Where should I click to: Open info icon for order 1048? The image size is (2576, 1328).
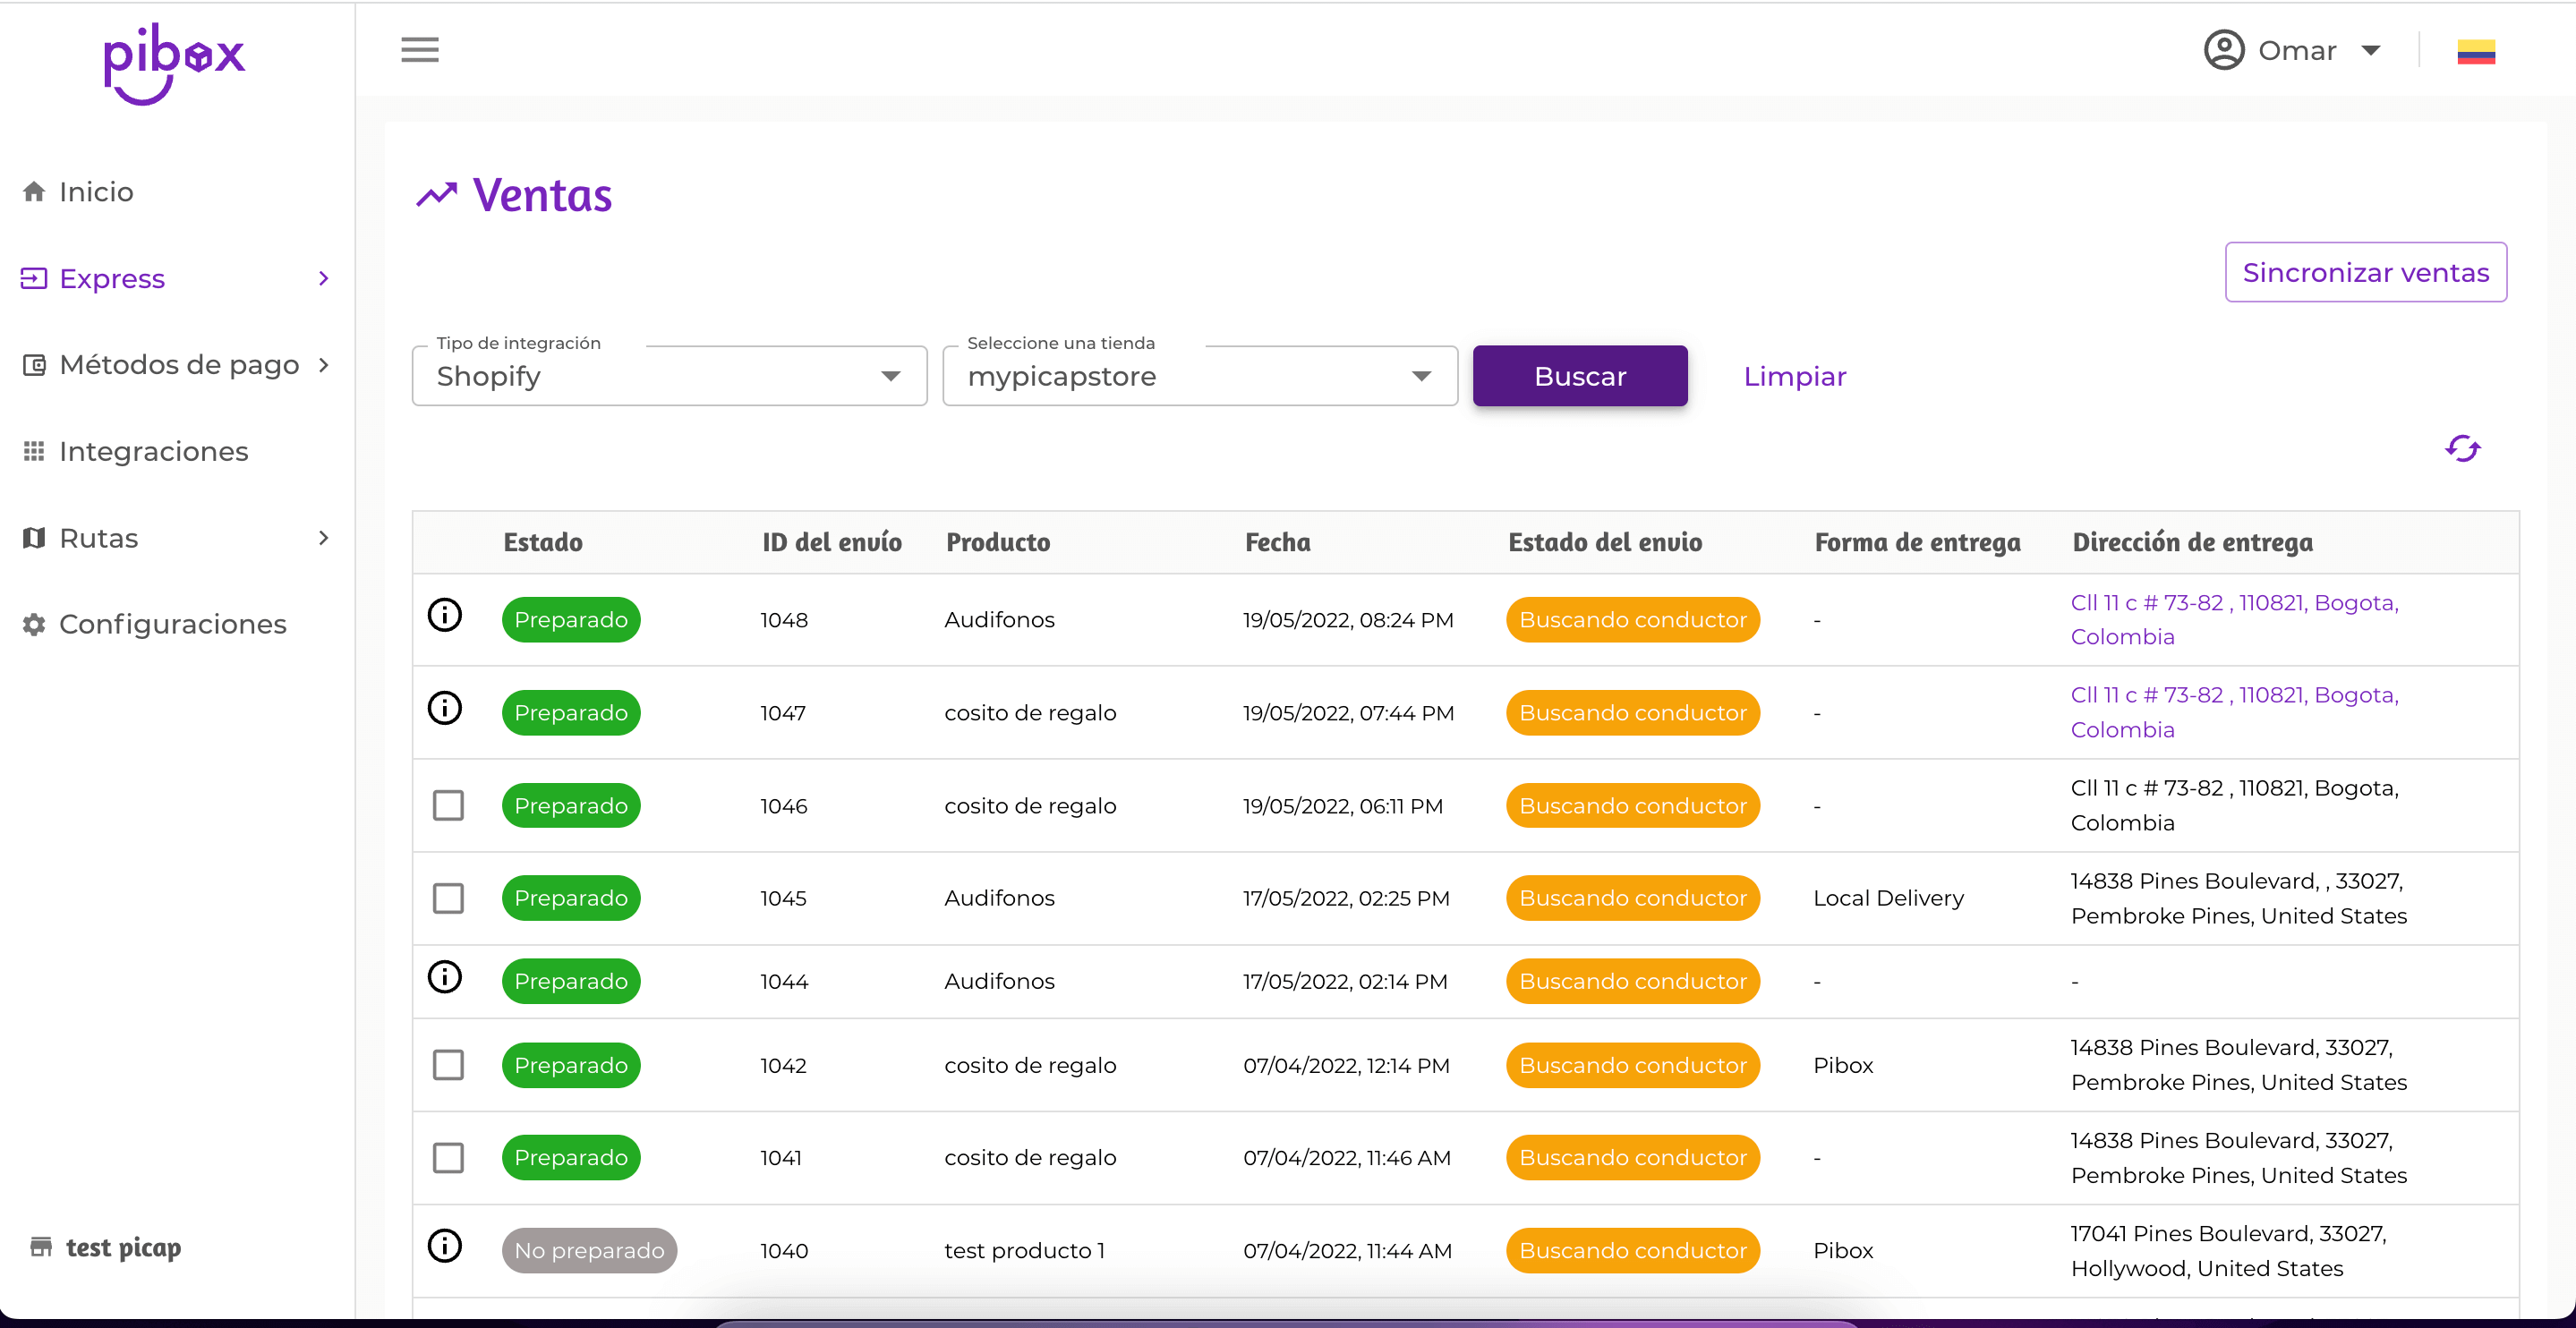445,615
